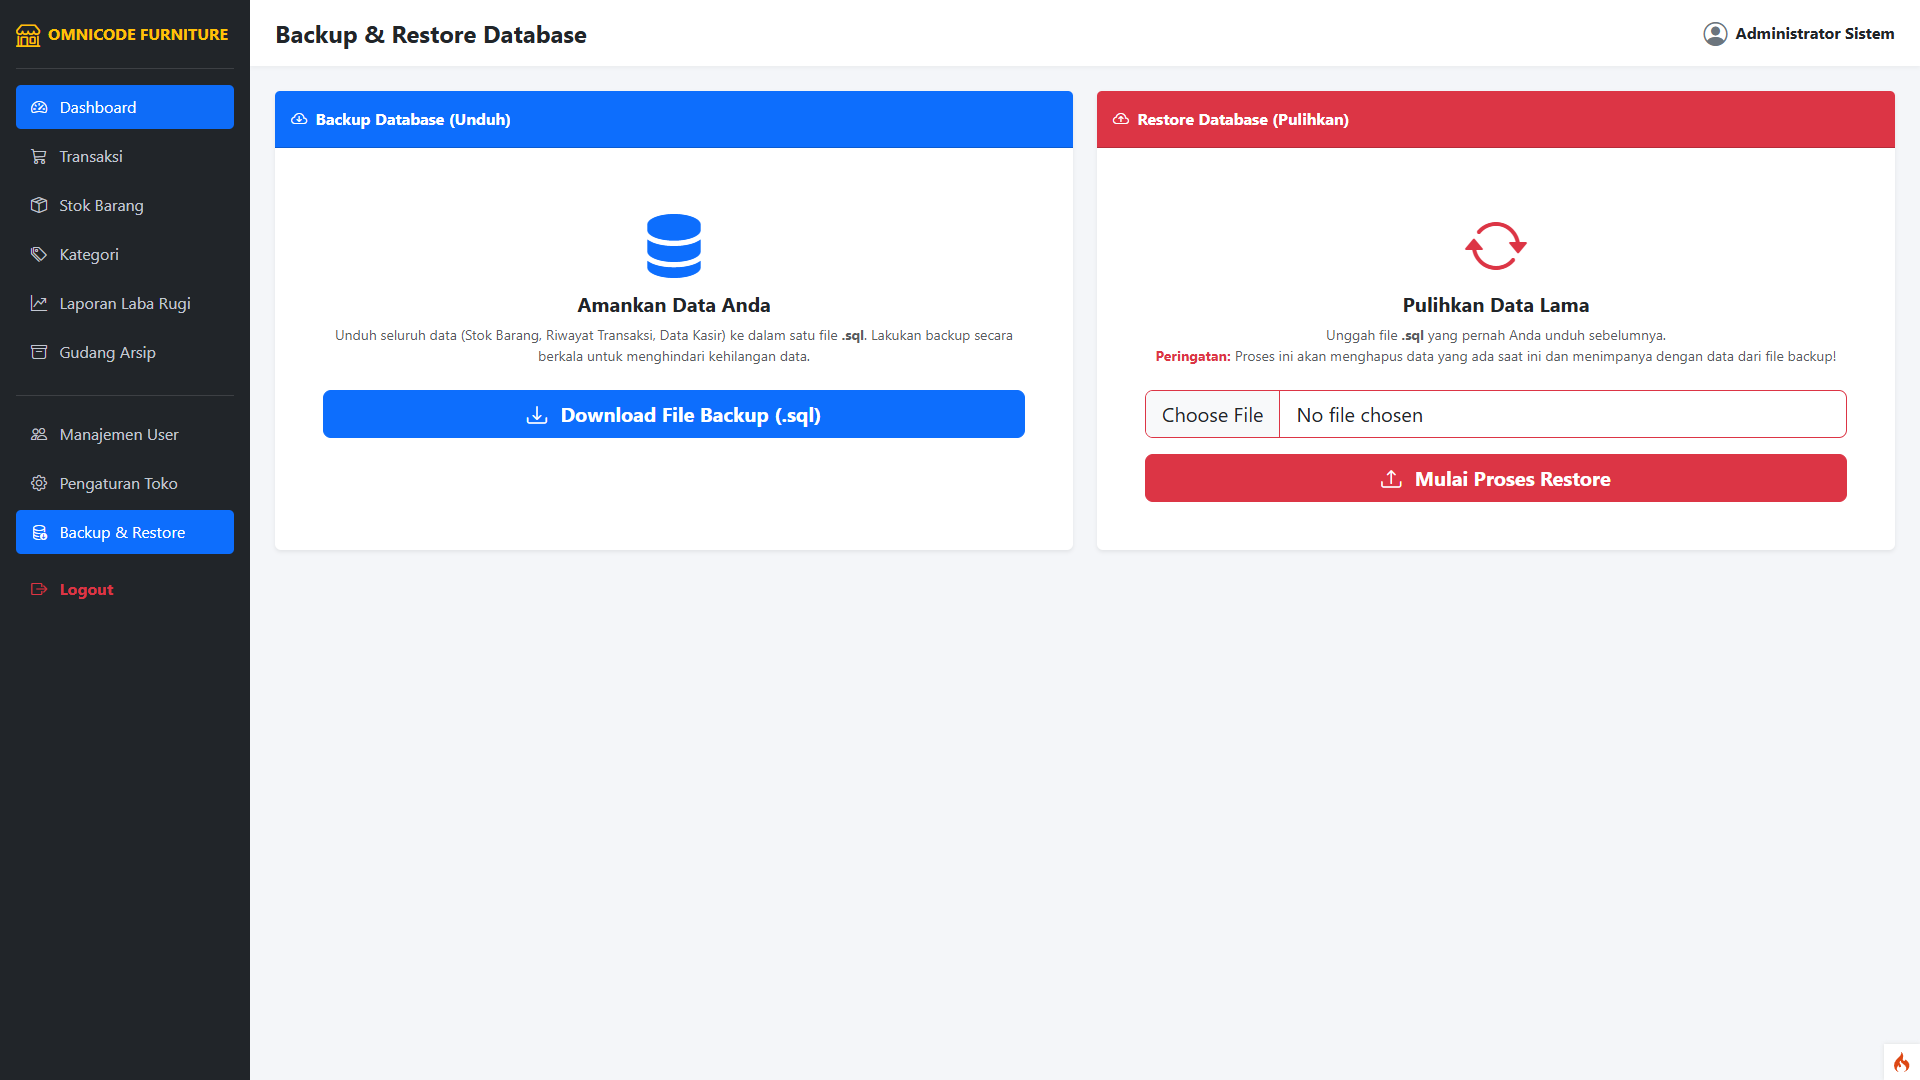1920x1080 pixels.
Task: Click the red Logout link
Action: (x=86, y=590)
